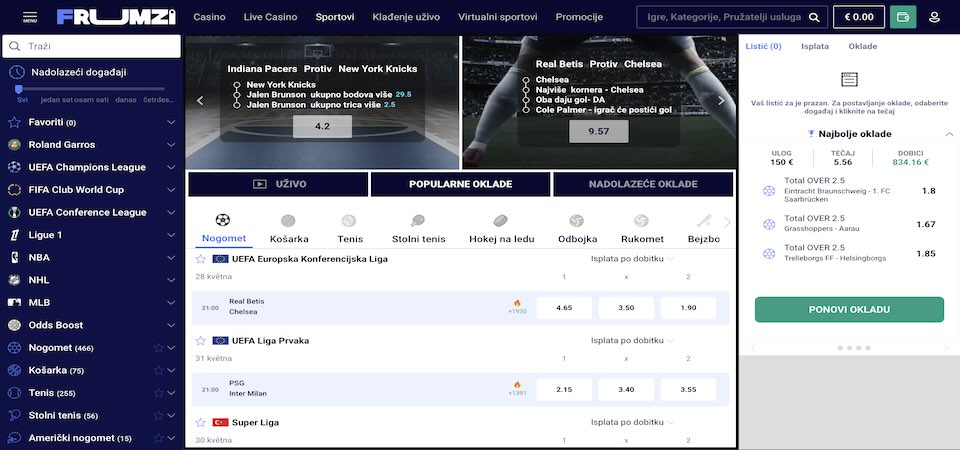Select the Košarka basketball sport icon
960x450 pixels.
[288, 220]
